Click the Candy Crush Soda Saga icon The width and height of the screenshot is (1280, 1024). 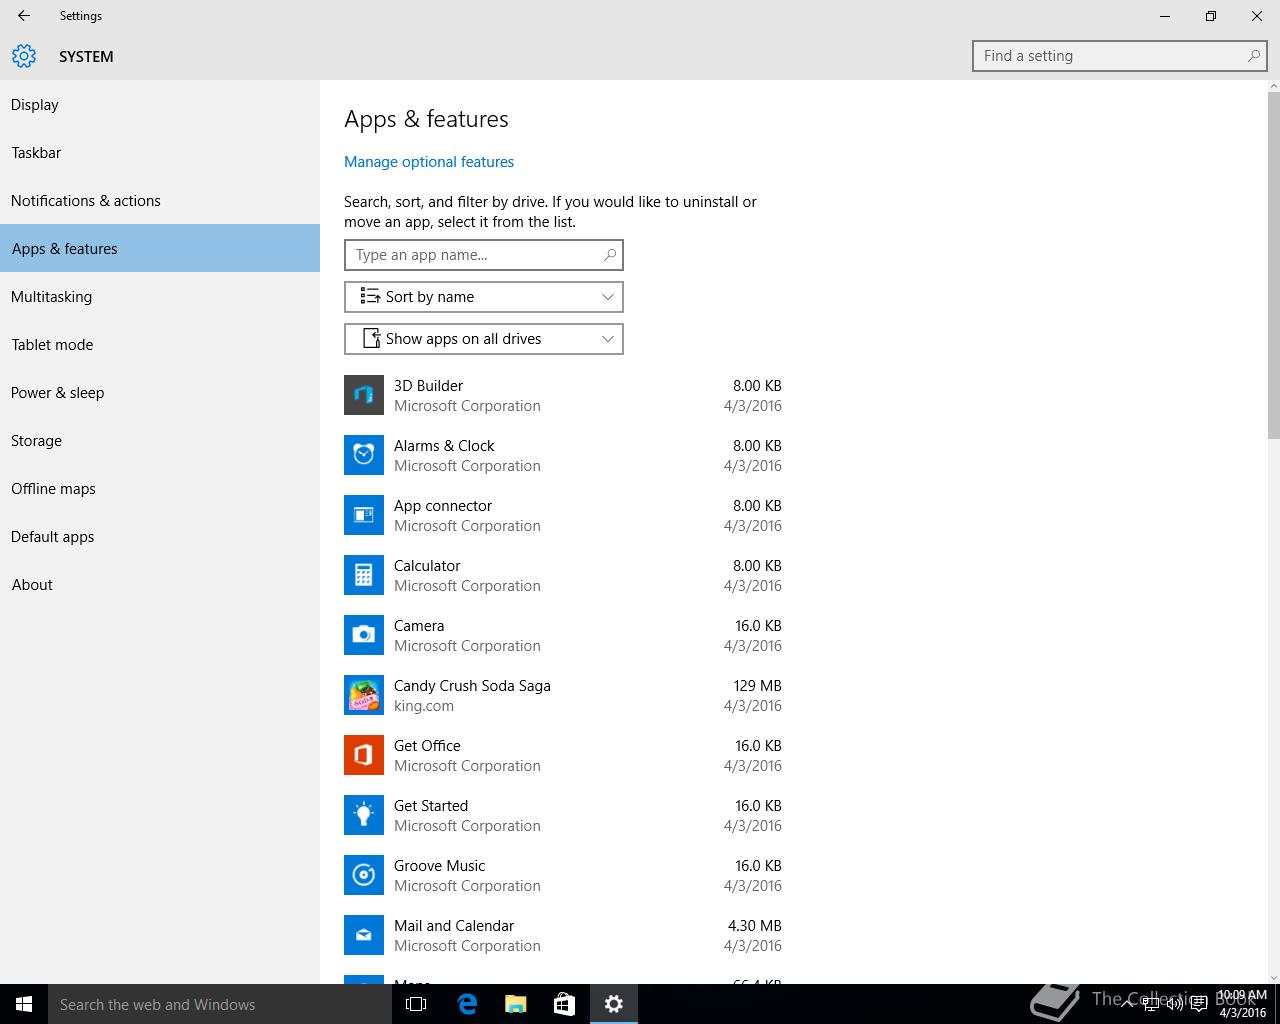364,695
